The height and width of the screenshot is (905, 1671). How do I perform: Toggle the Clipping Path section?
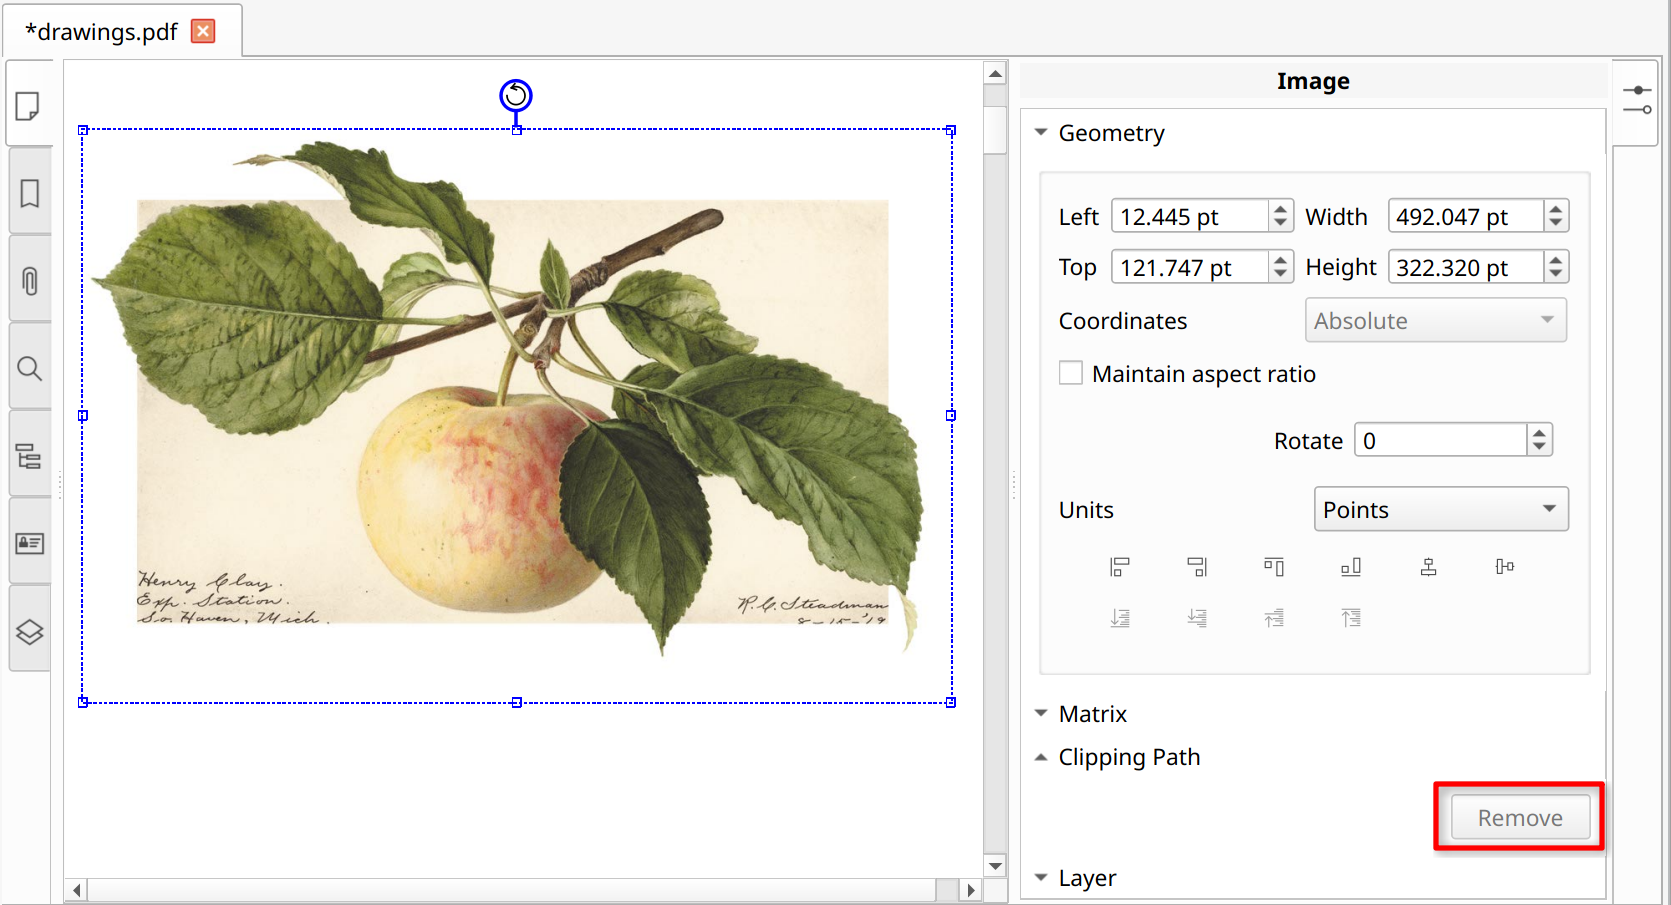[1041, 757]
